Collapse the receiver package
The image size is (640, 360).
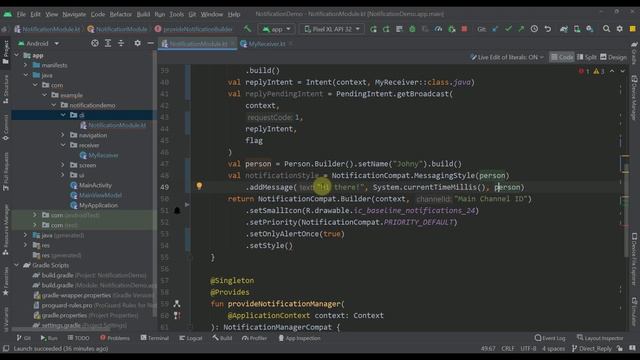point(63,145)
